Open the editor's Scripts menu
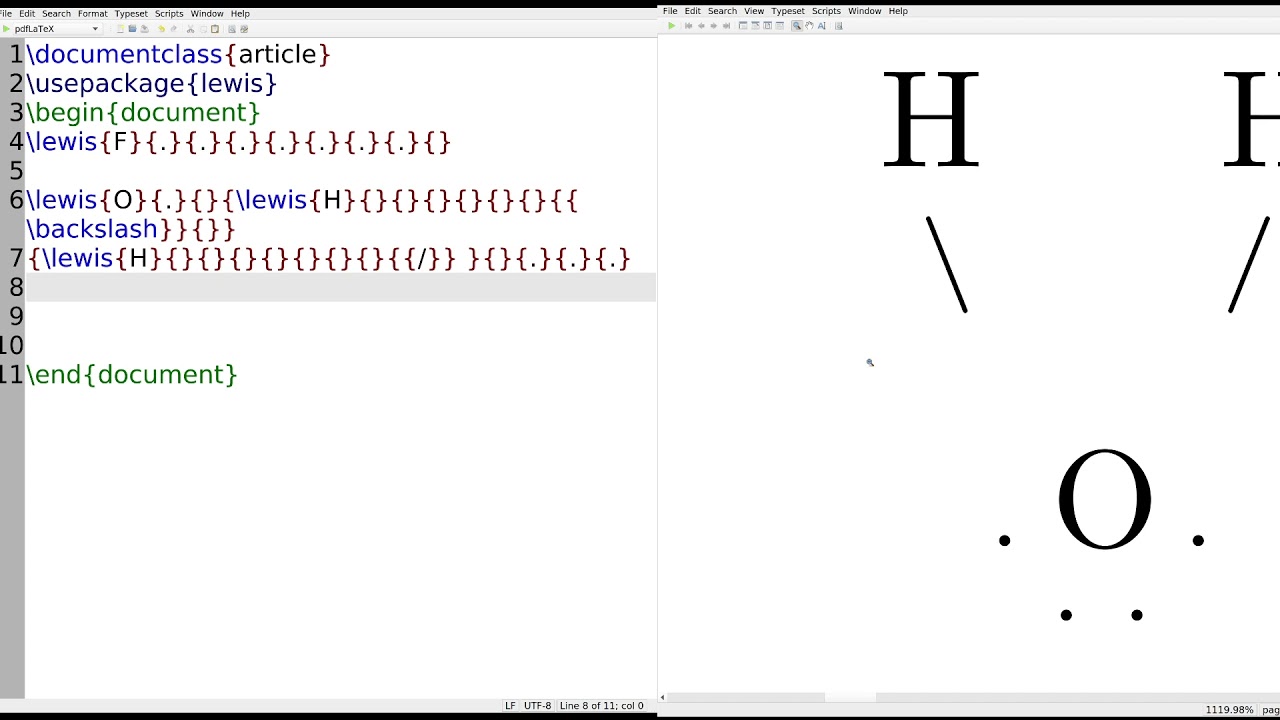Image resolution: width=1280 pixels, height=720 pixels. click(169, 14)
